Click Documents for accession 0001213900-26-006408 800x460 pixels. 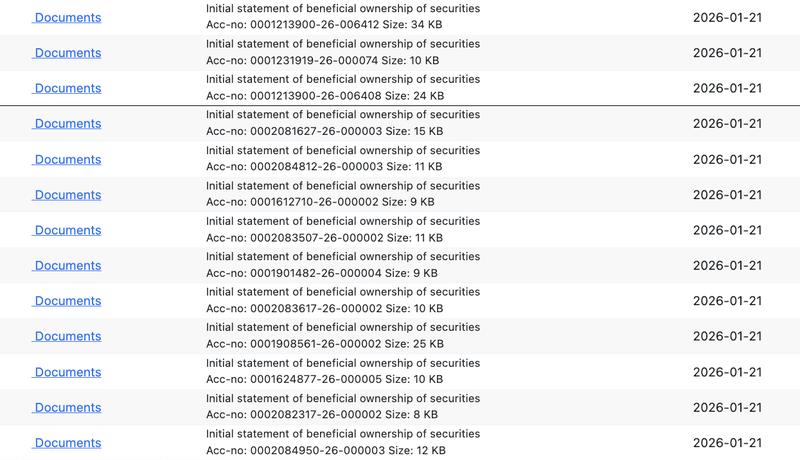click(x=67, y=88)
